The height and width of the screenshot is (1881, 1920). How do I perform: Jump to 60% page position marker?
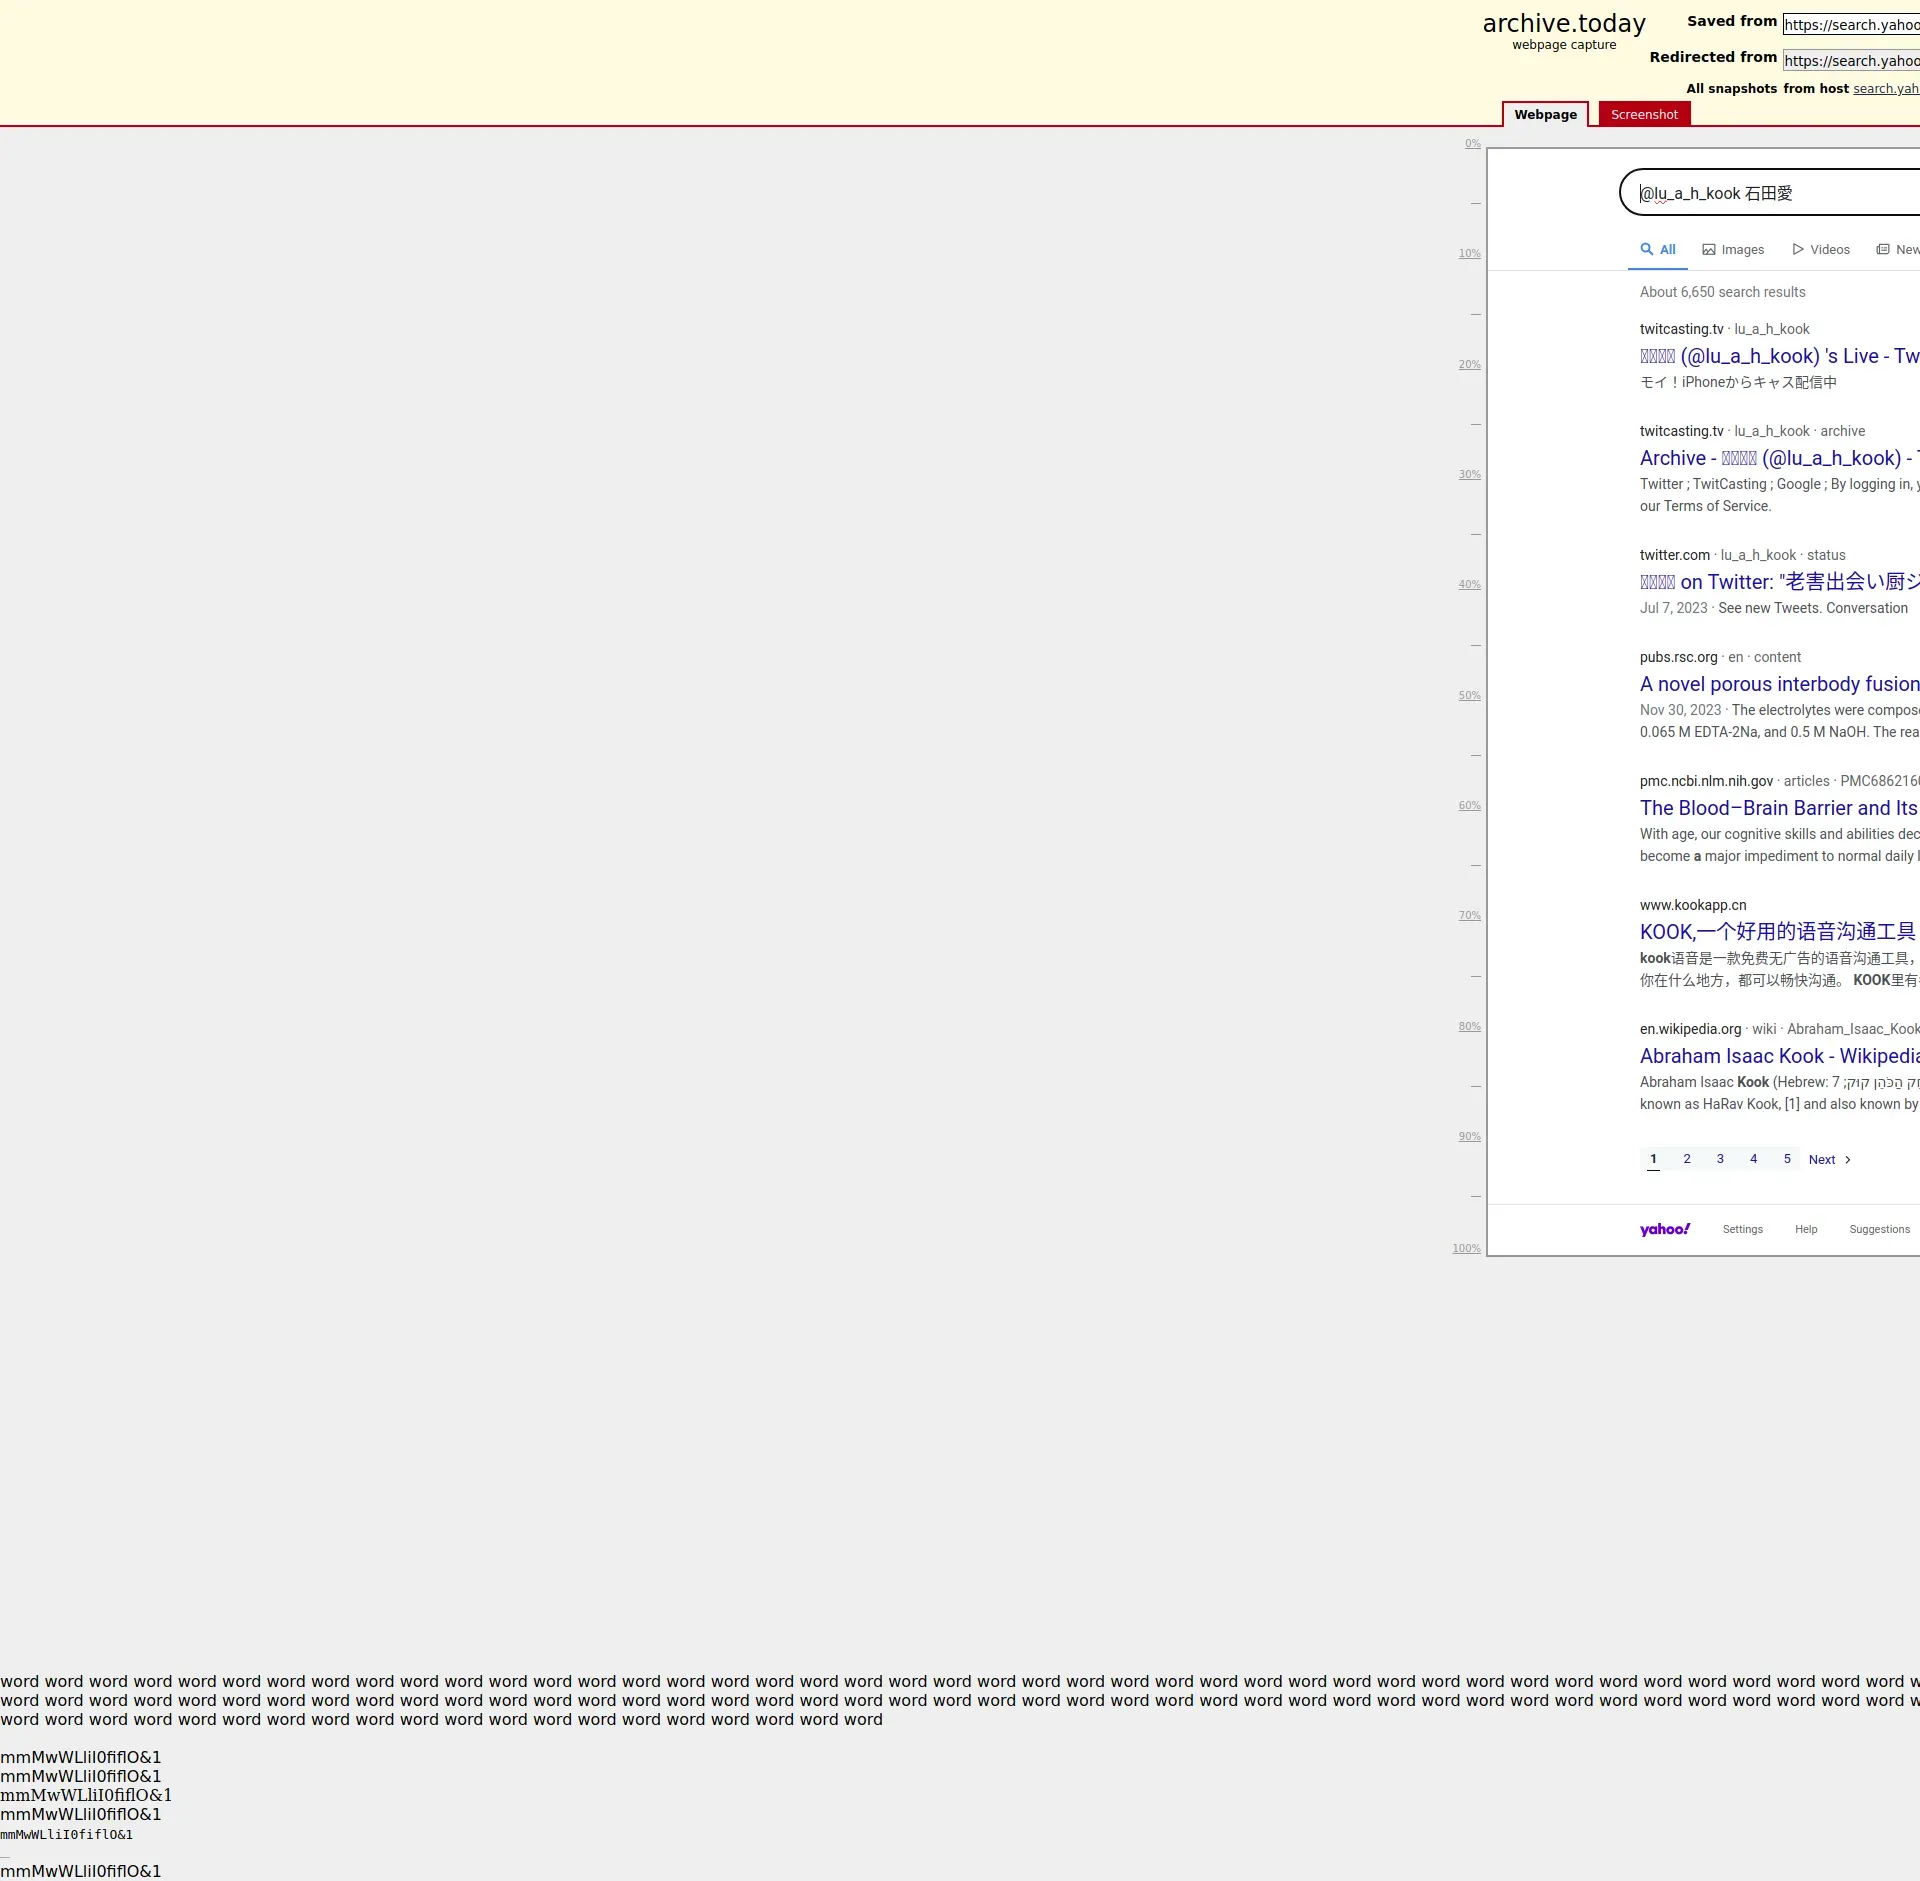click(1469, 805)
